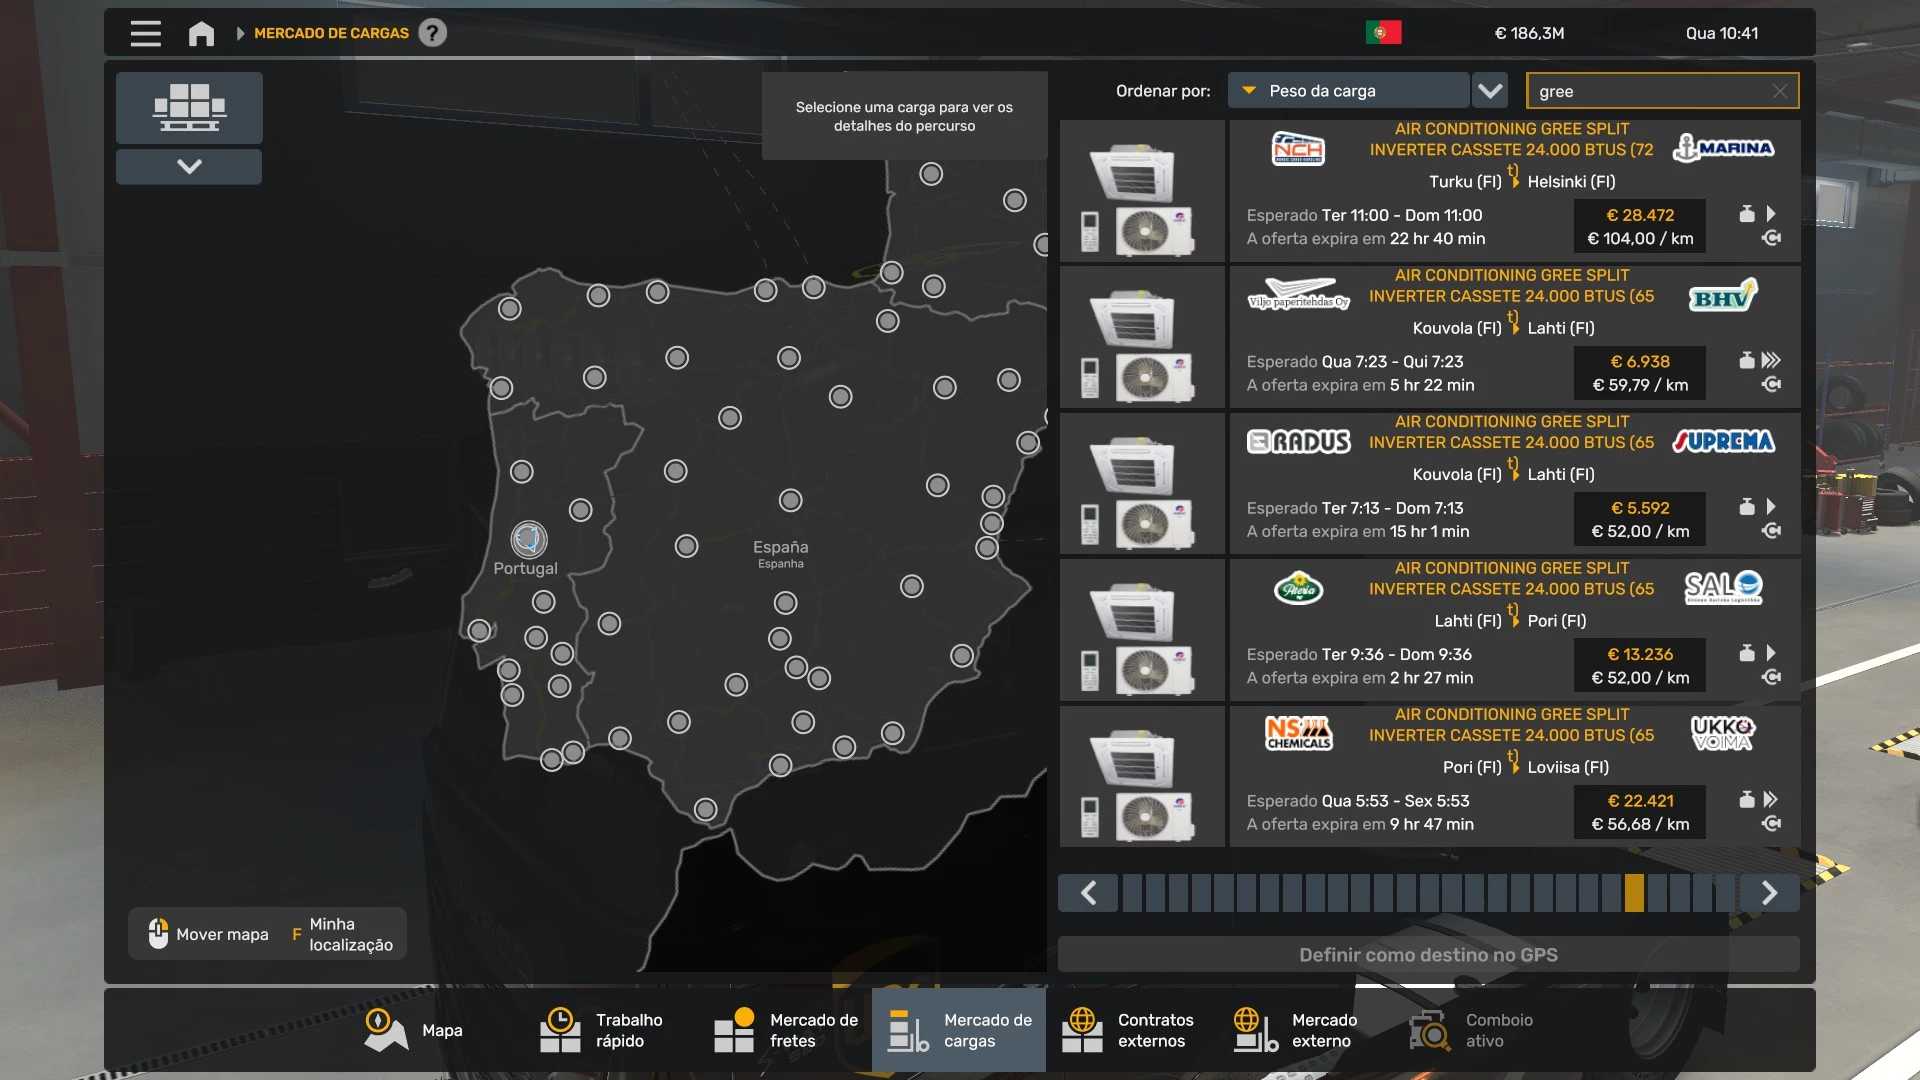1920x1080 pixels.
Task: Click the player location marker in Portugal
Action: (x=528, y=539)
